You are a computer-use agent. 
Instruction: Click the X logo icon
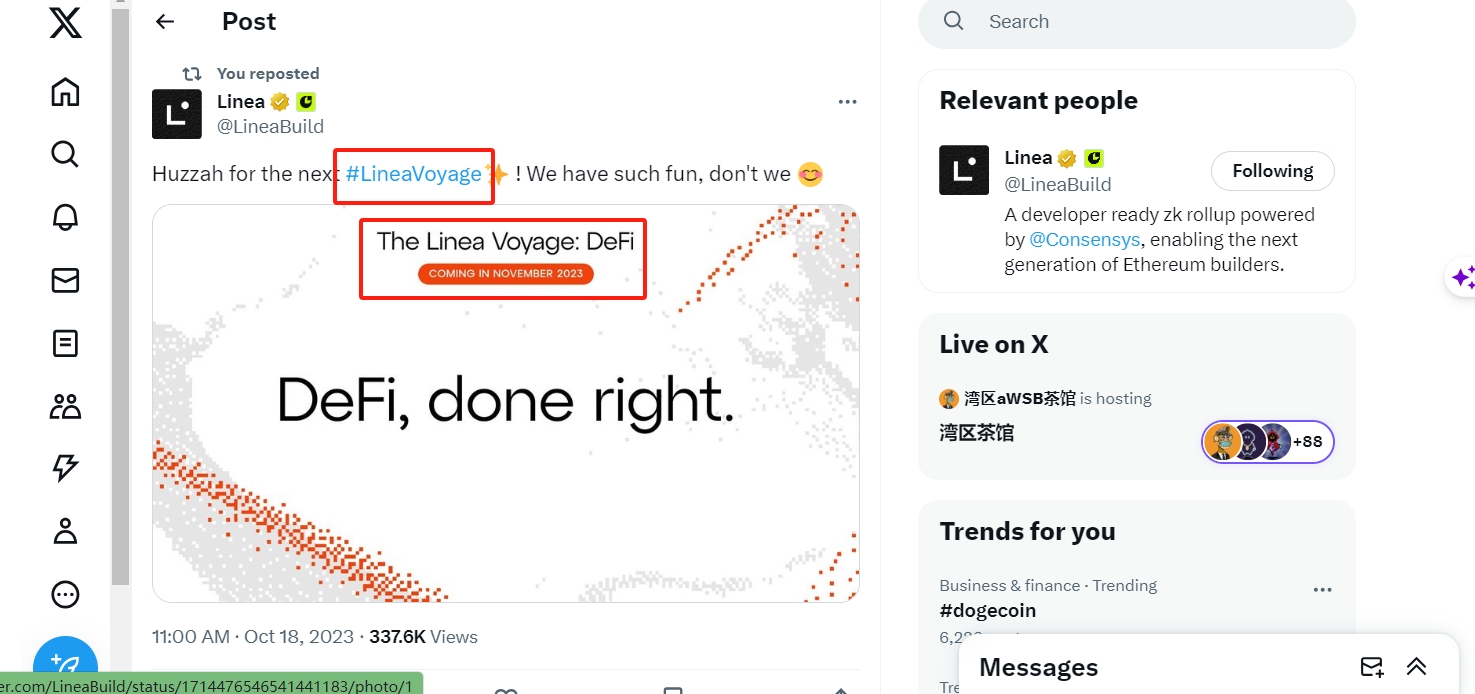click(66, 23)
